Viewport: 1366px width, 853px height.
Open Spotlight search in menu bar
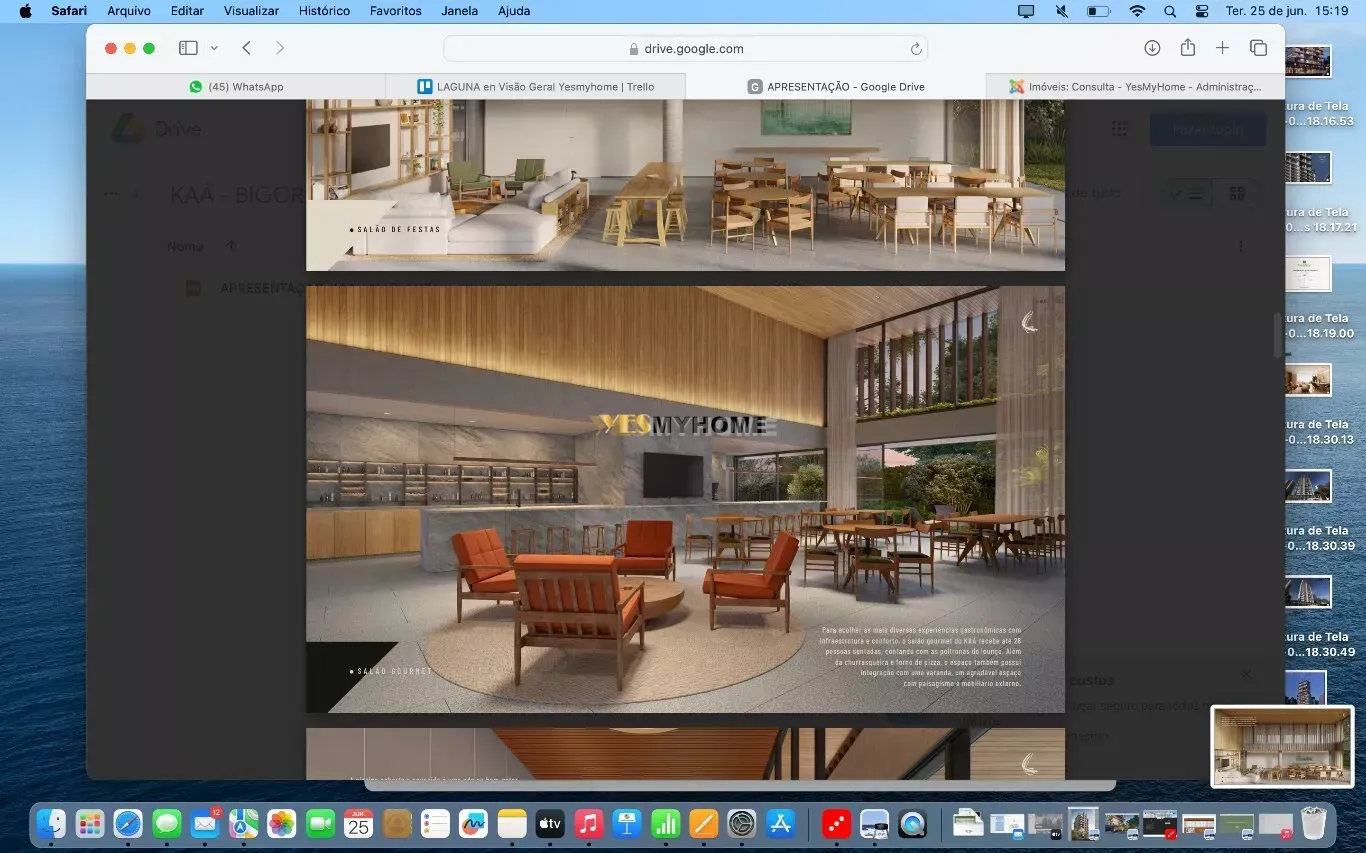point(1170,11)
